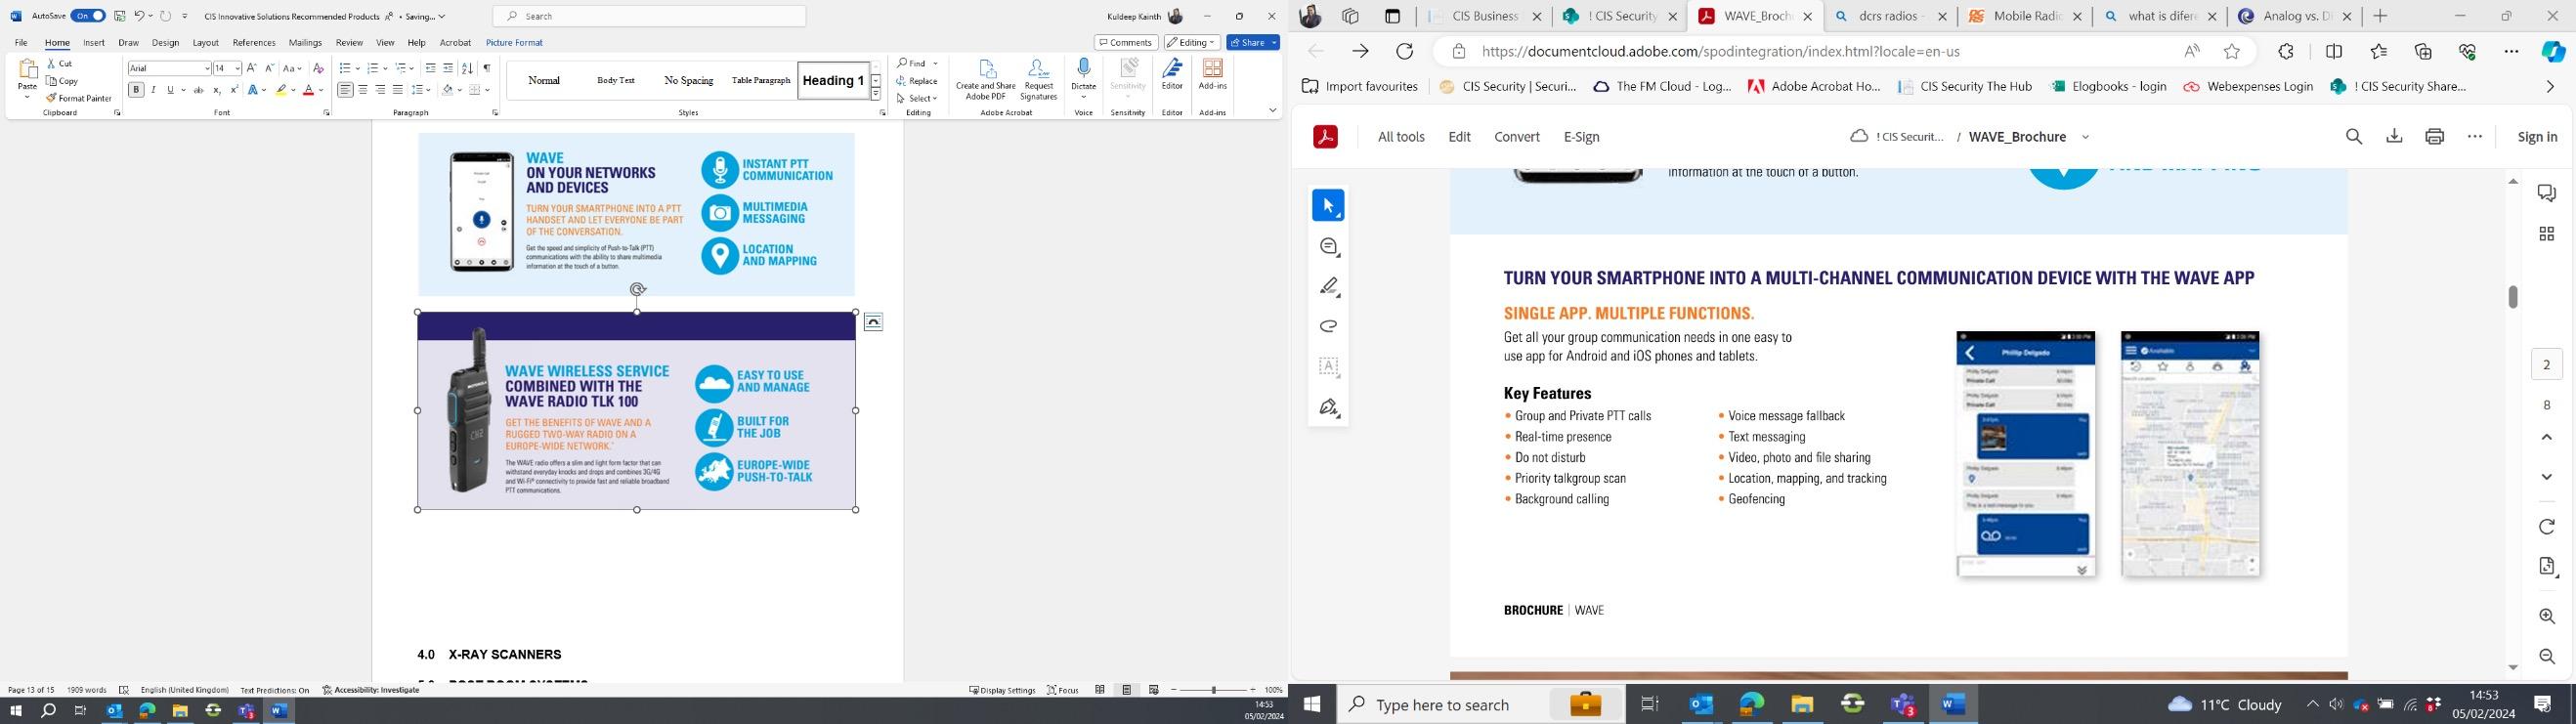The width and height of the screenshot is (2576, 724).
Task: Expand the WAVE_Brochure file name dropdown
Action: [2086, 137]
